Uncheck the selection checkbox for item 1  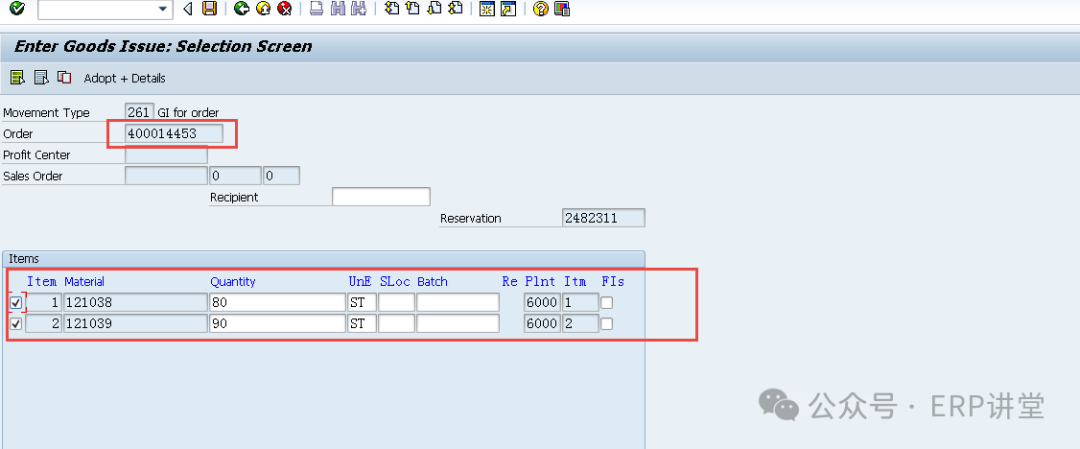tap(15, 302)
